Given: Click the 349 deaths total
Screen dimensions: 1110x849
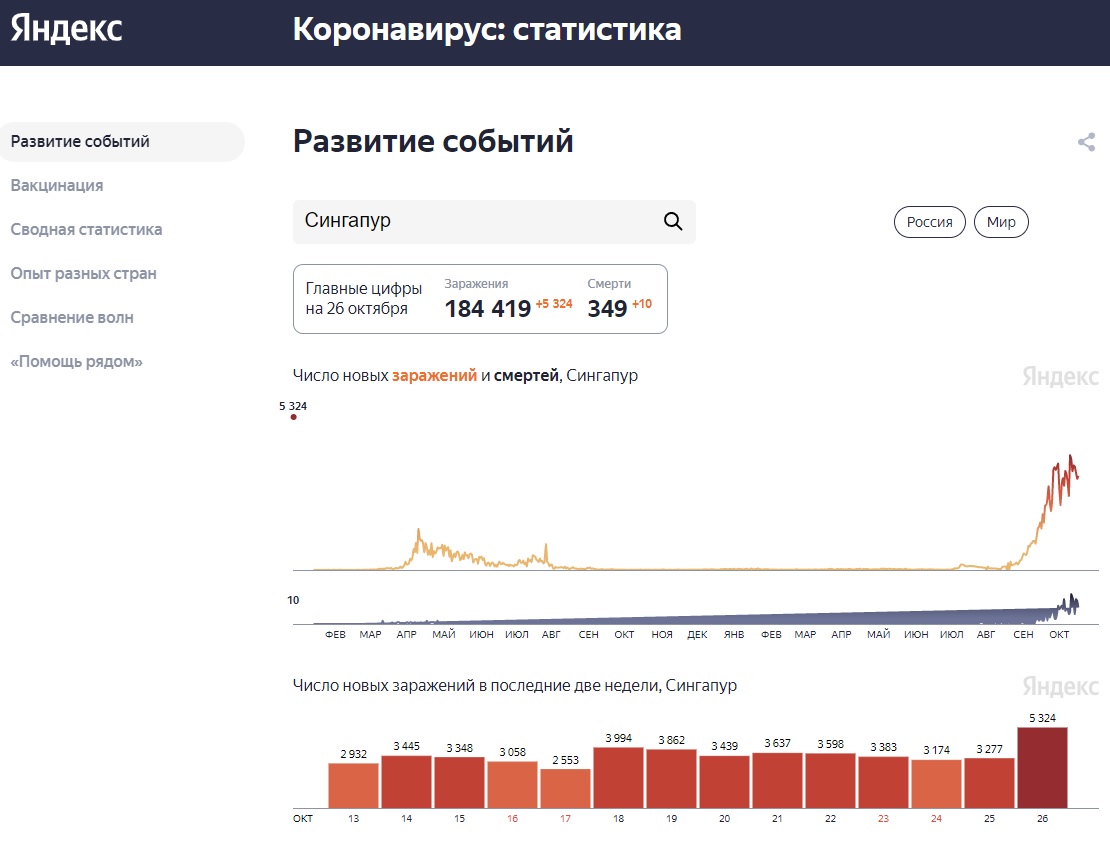Looking at the screenshot, I should [x=607, y=309].
